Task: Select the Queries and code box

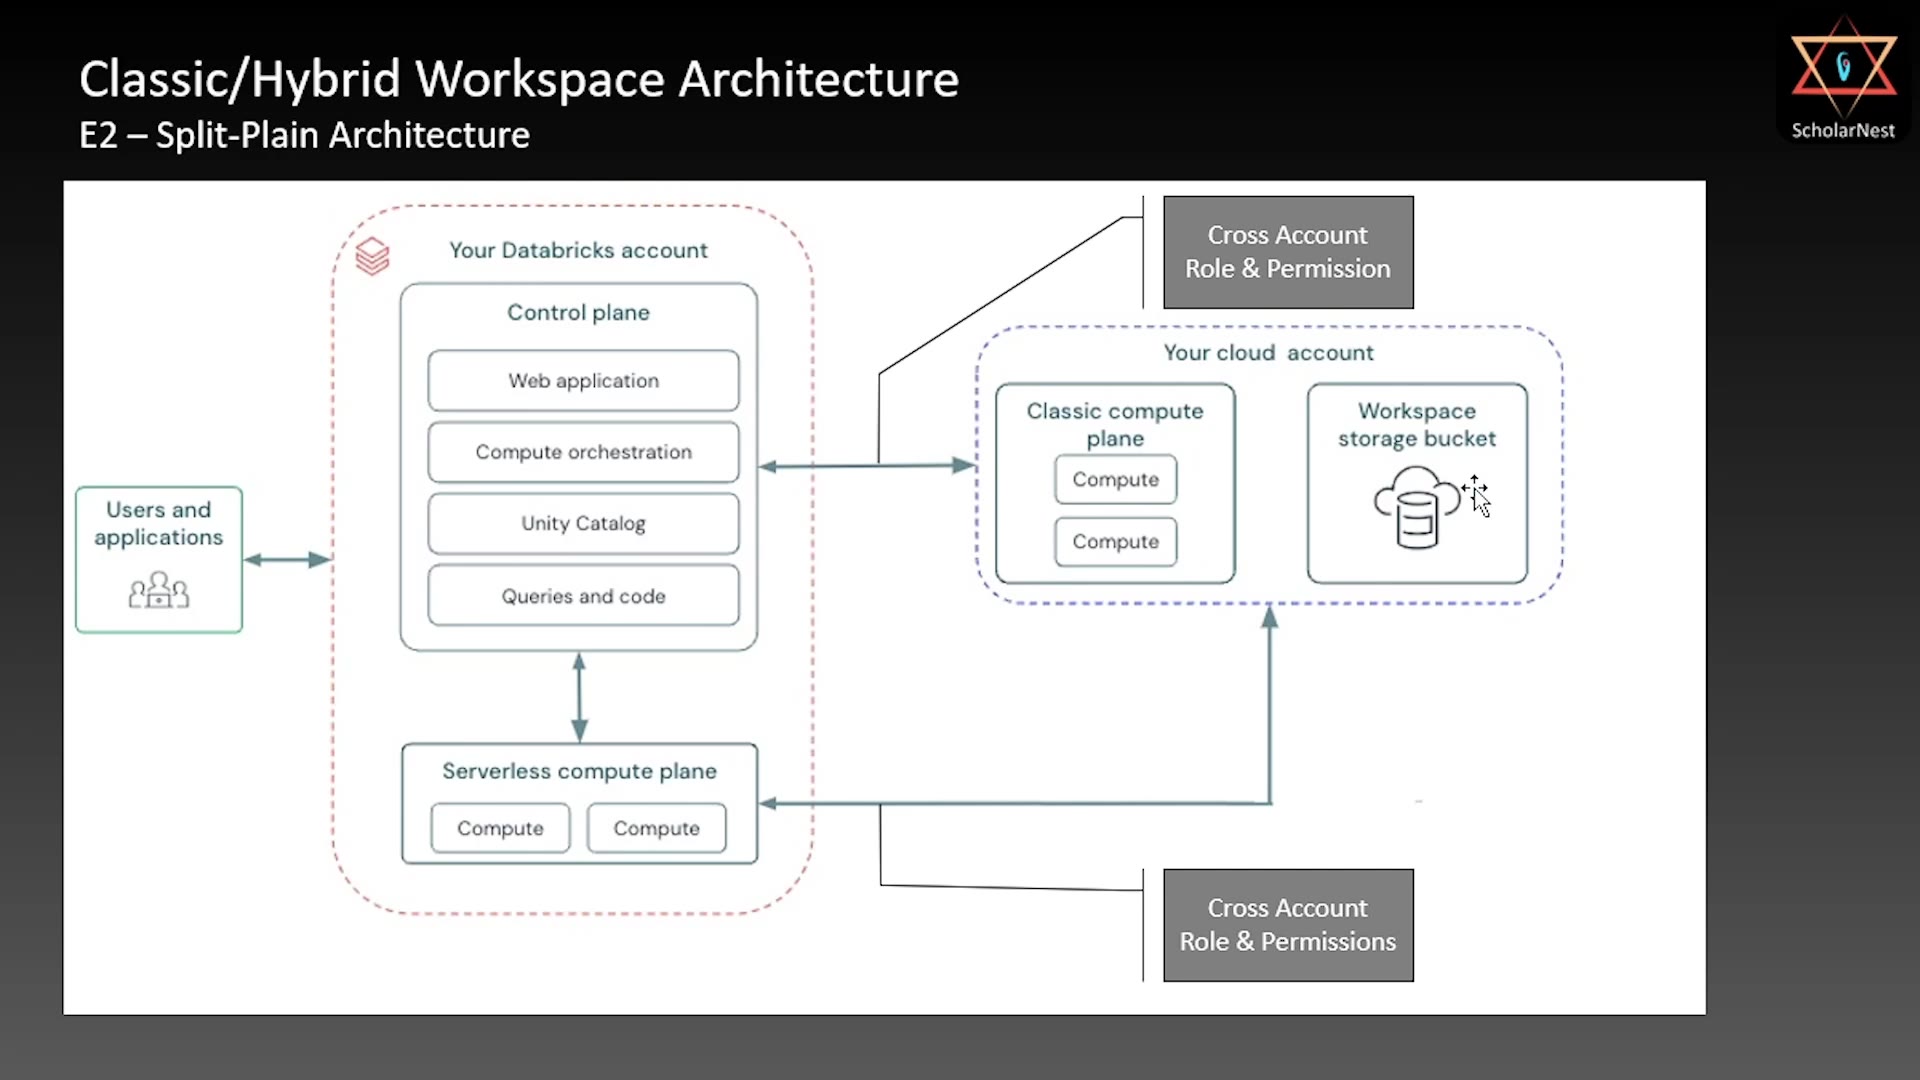Action: (583, 596)
